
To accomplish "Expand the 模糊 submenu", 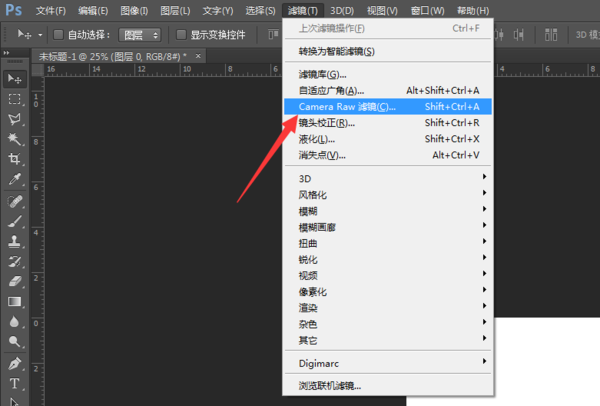I will click(x=388, y=211).
